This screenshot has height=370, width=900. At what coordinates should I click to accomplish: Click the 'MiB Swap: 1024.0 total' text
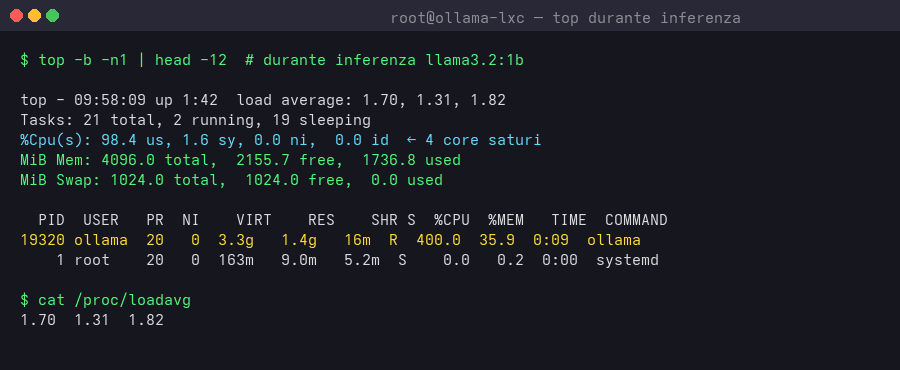tap(119, 180)
